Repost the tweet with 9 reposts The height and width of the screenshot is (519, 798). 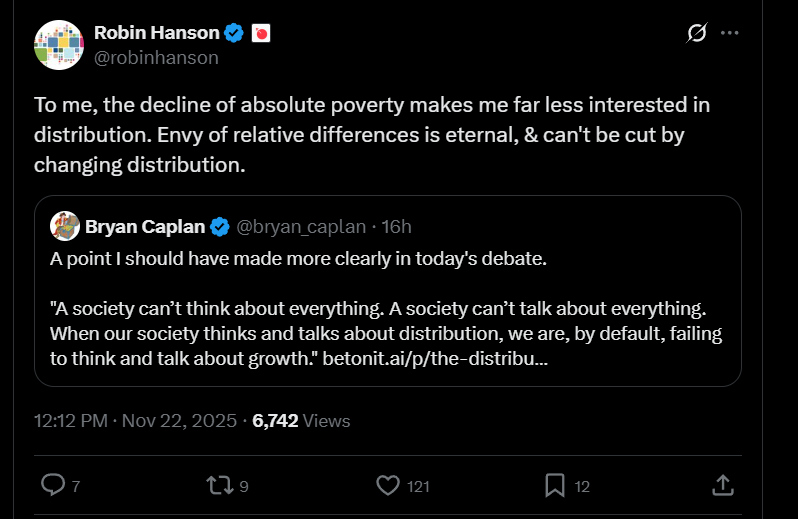(217, 485)
